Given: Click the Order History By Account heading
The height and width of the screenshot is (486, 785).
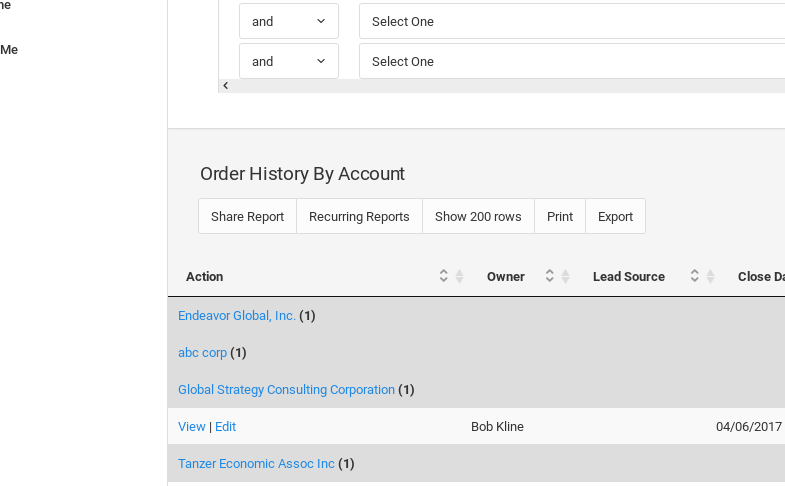Looking at the screenshot, I should click(302, 174).
